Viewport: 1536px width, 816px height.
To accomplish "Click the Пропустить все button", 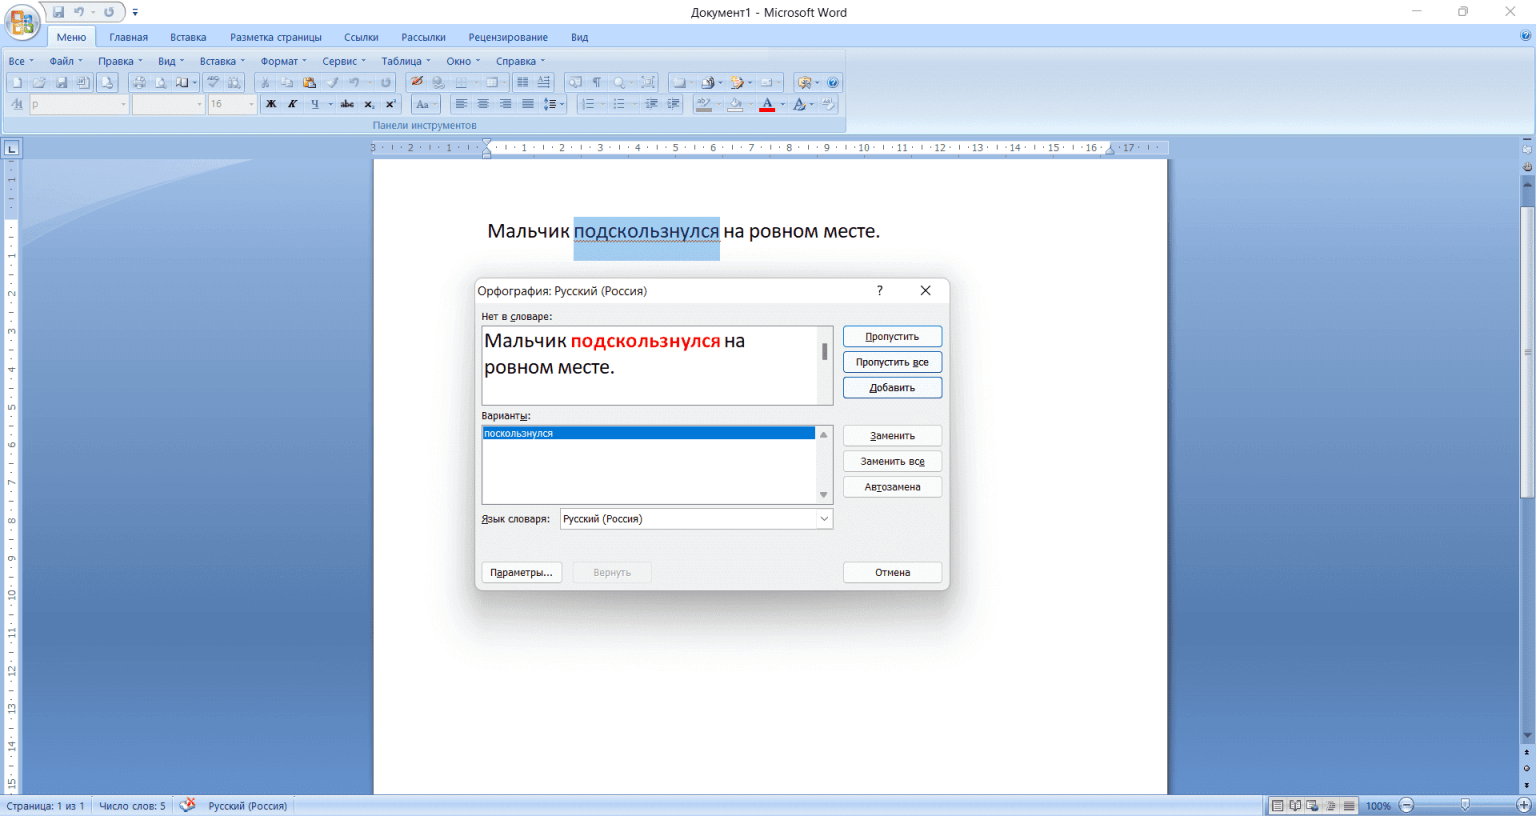I will [892, 362].
